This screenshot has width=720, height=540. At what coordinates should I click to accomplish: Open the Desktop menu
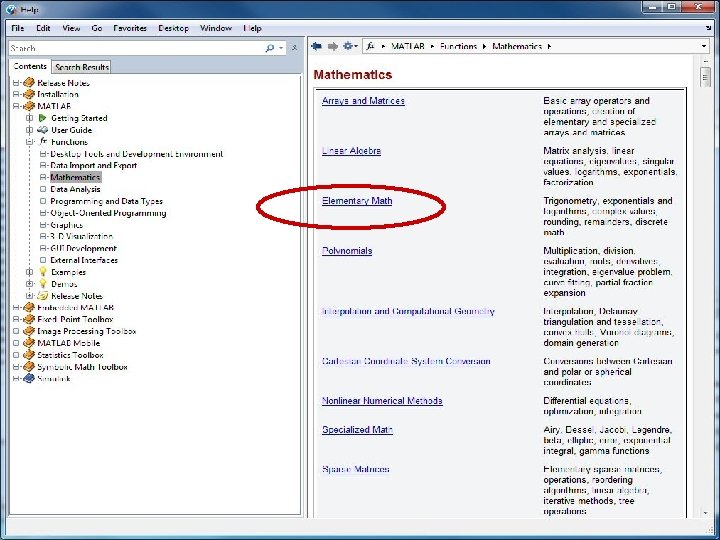pos(174,28)
